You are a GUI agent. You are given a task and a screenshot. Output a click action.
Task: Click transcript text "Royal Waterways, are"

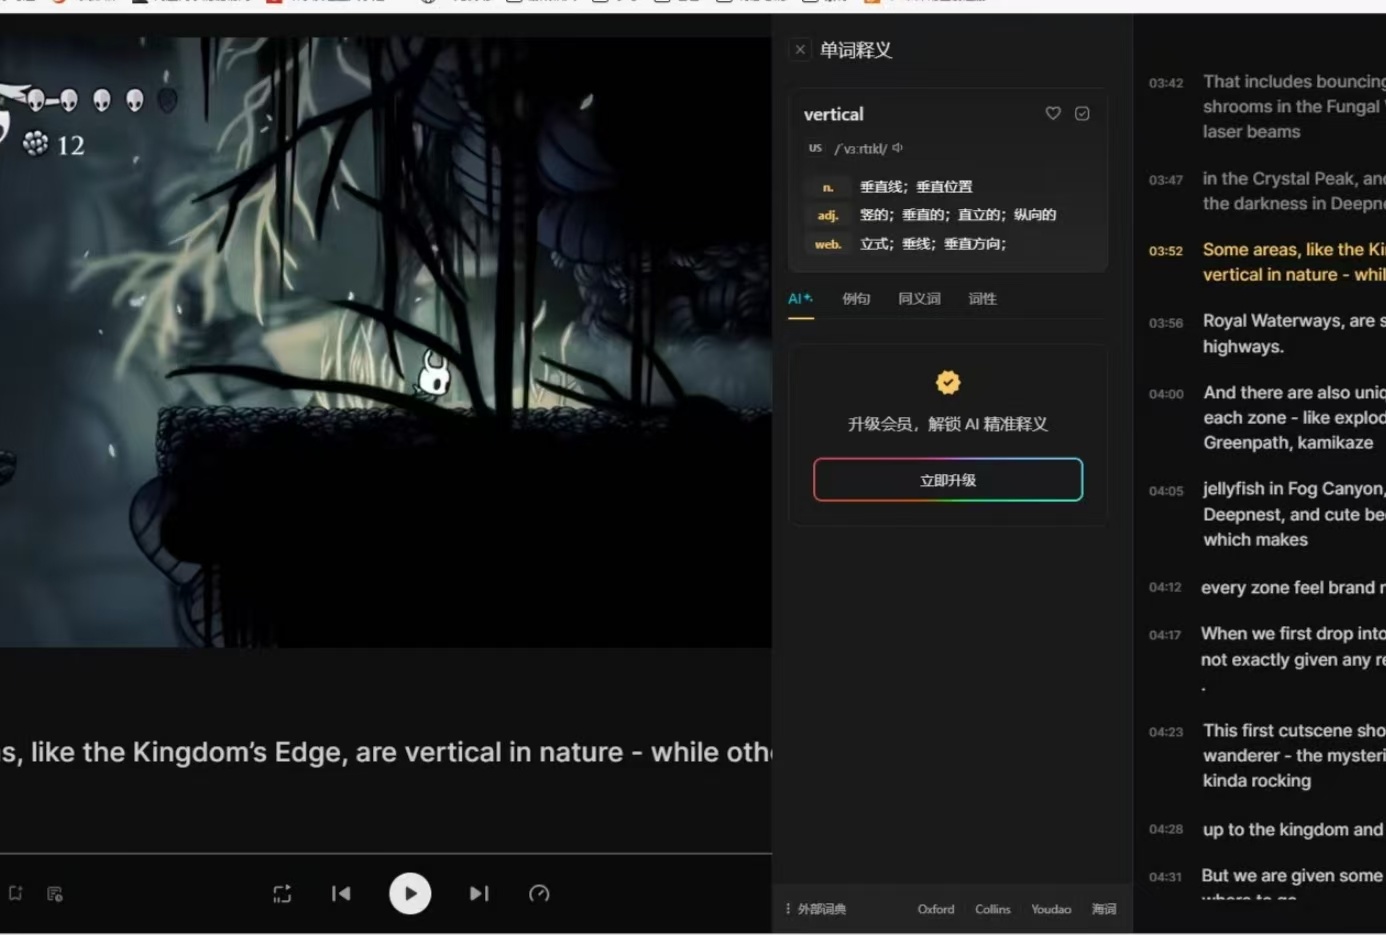[x=1289, y=321]
